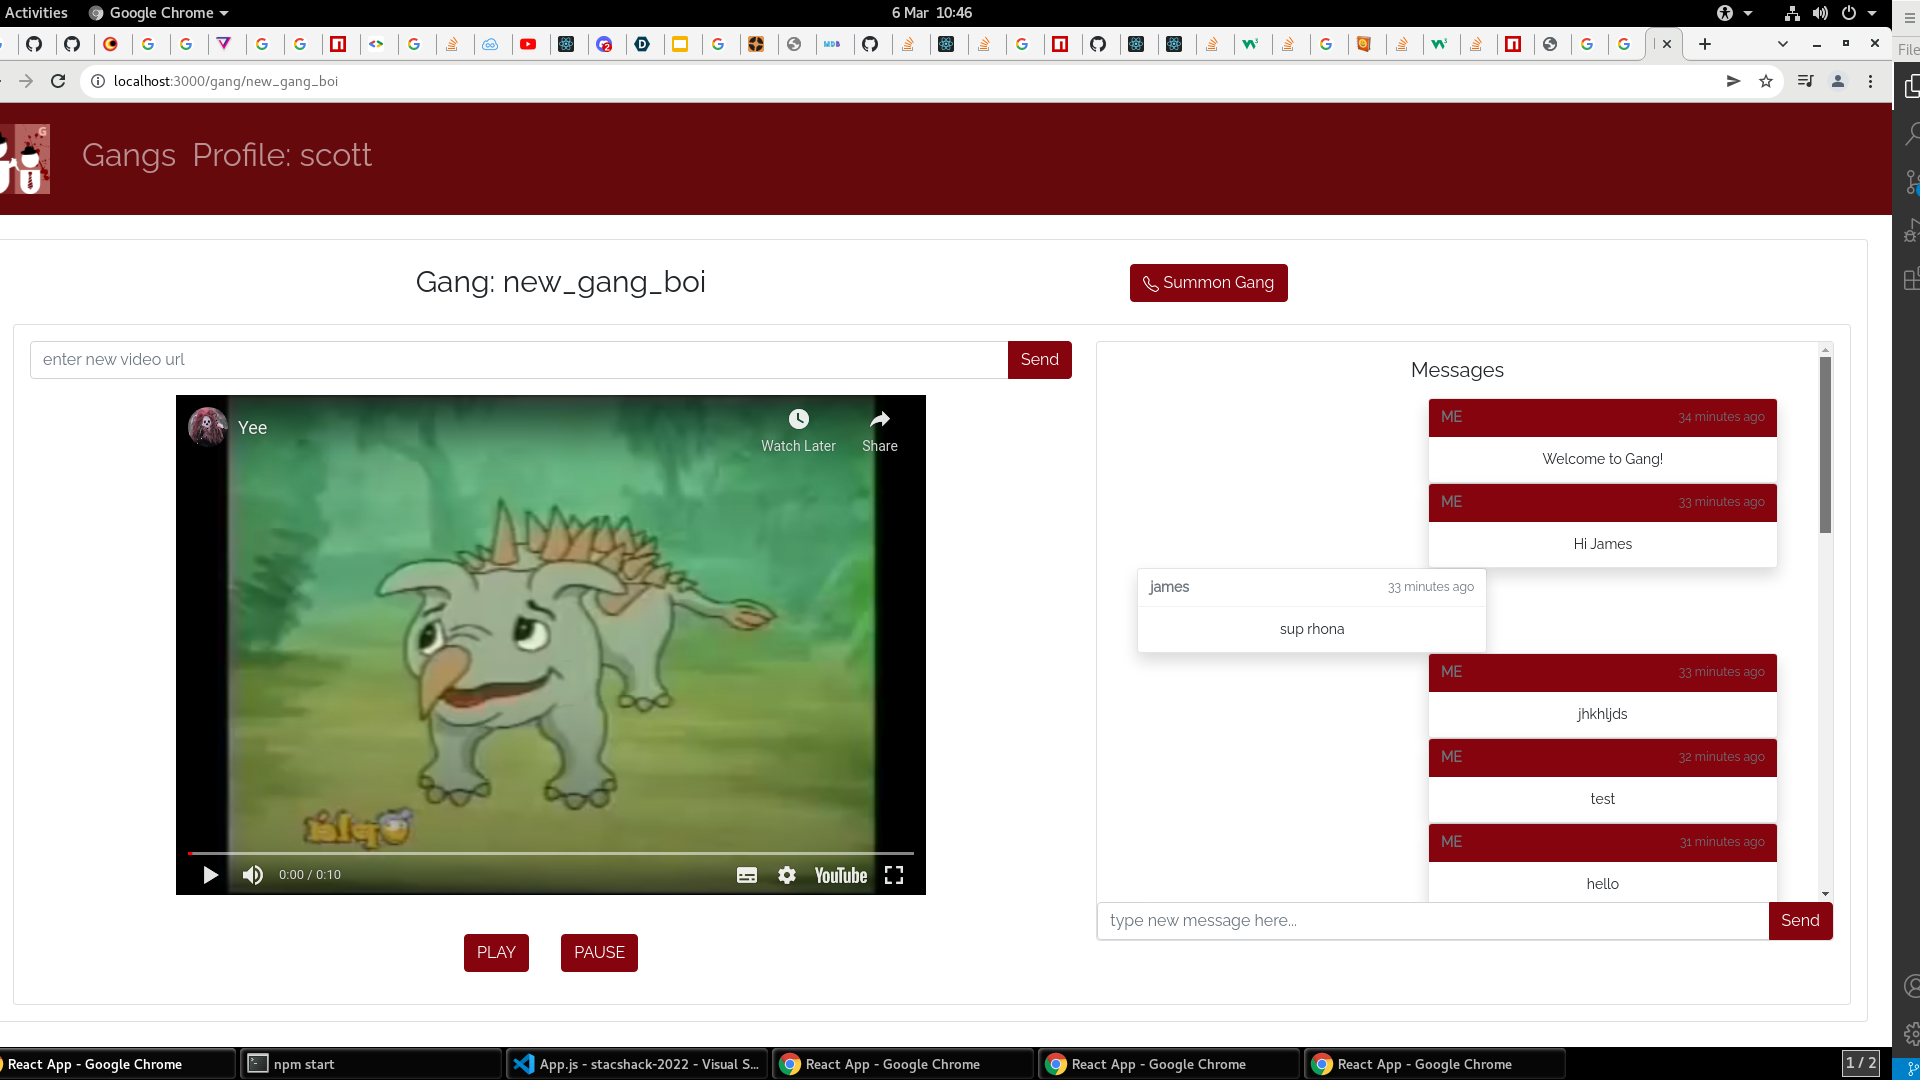Image resolution: width=1920 pixels, height=1080 pixels.
Task: Open Google Chrome app menu dropdown
Action: tap(160, 13)
